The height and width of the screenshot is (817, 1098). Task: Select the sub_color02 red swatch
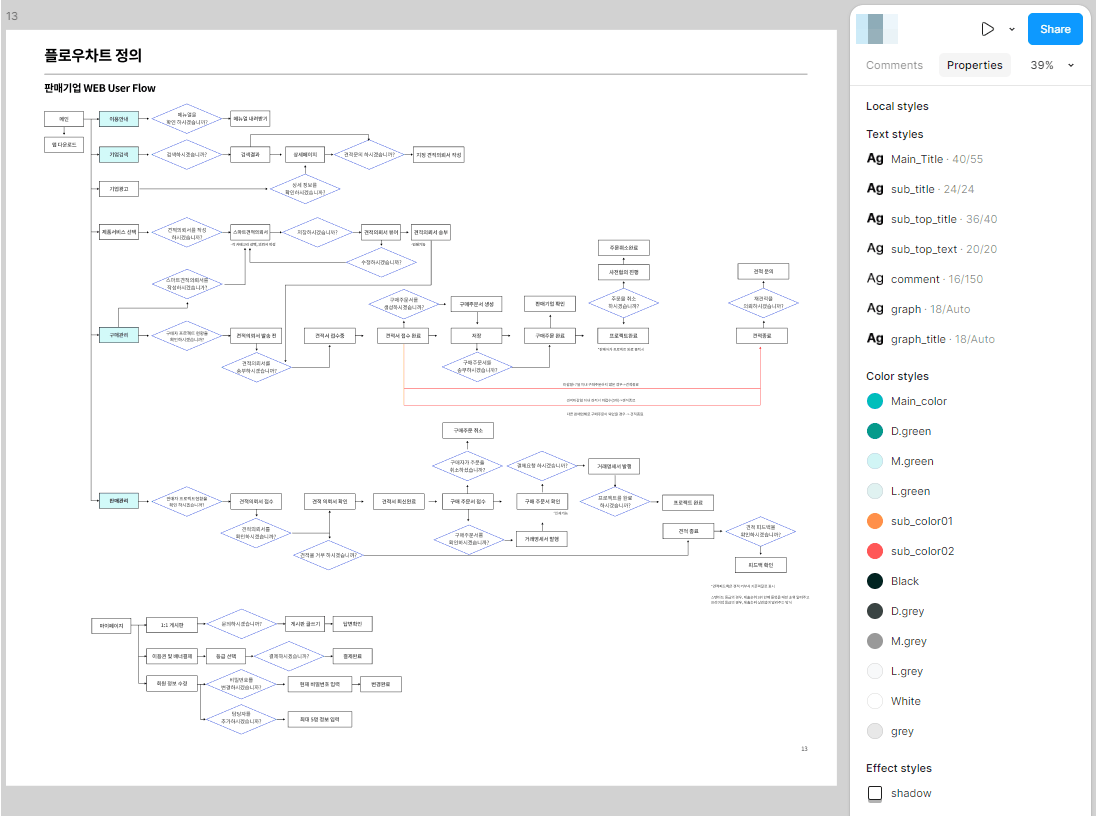(875, 551)
